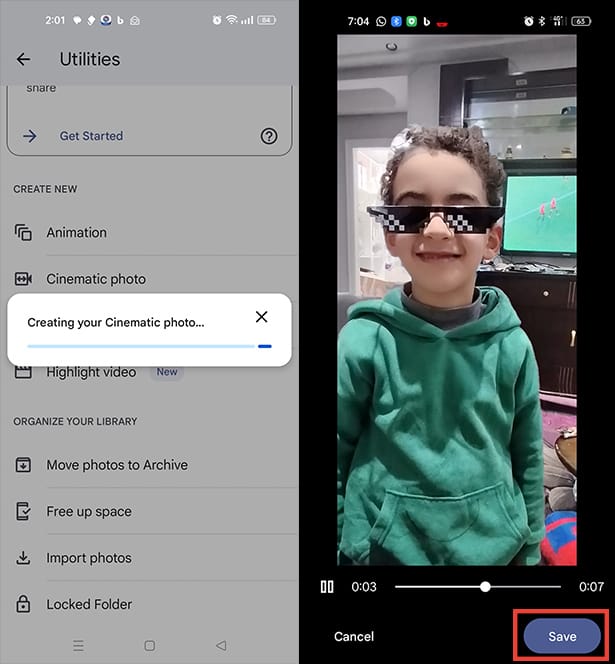Tap the Wi-Fi icon in left phone status bar

click(231, 19)
